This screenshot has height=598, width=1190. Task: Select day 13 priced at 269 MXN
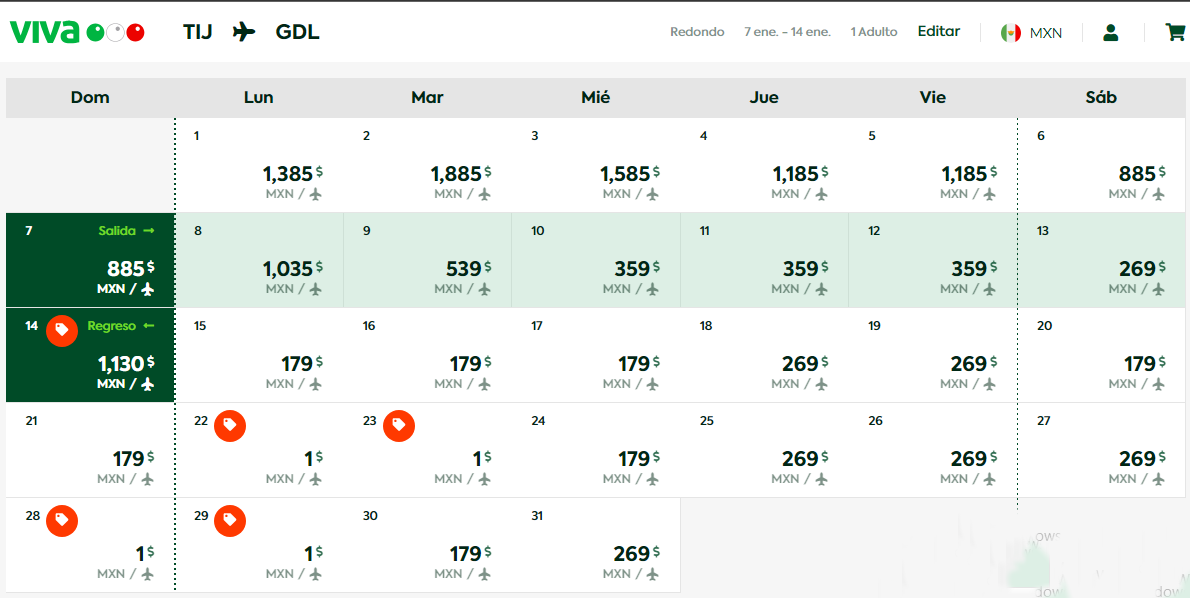1103,260
